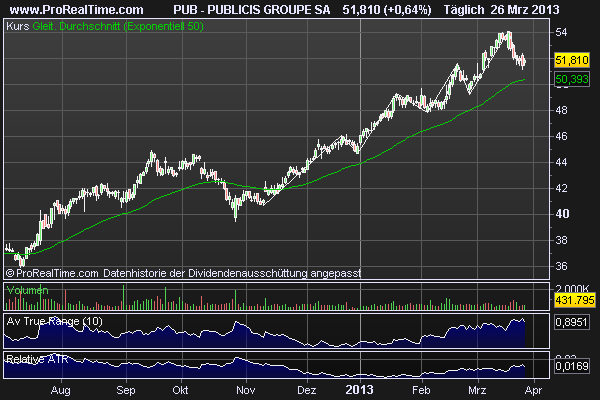600x400 pixels.
Task: Click the bold 40 price axis label
Action: [x=562, y=214]
